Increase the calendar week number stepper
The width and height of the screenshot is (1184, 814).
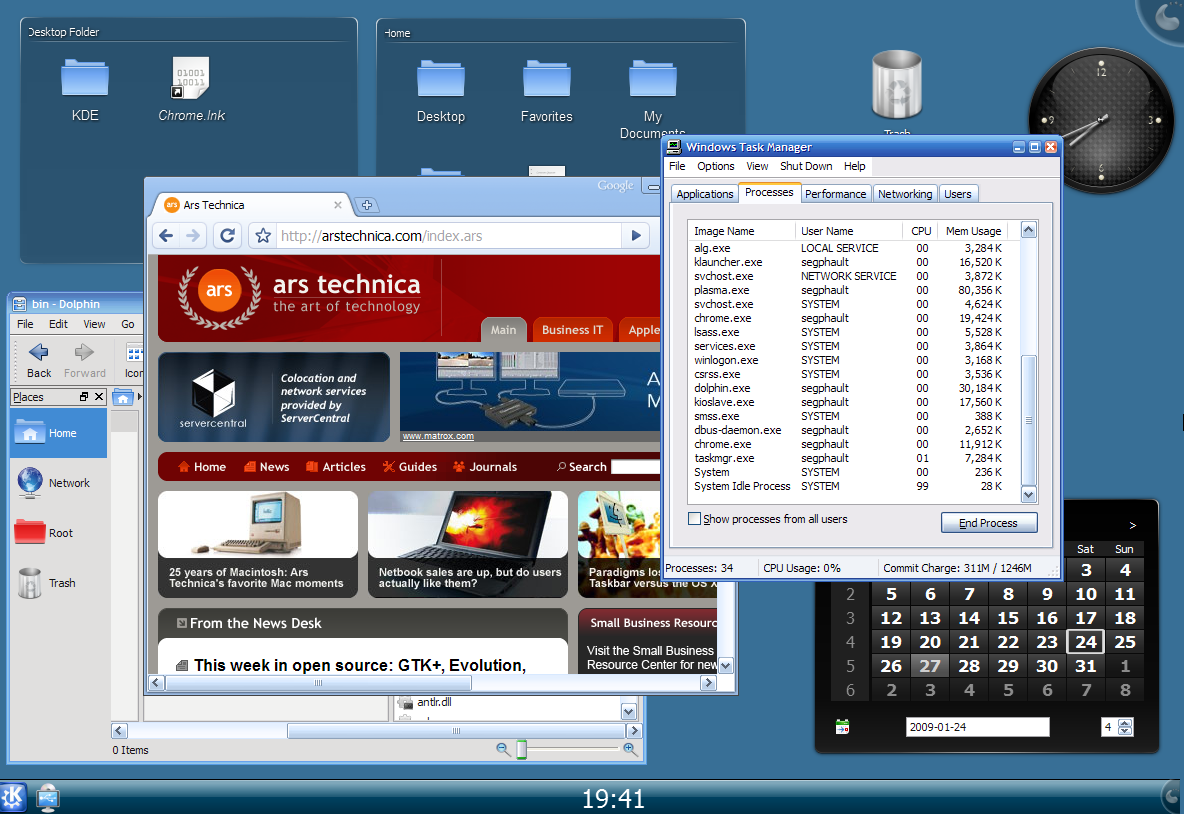click(x=1125, y=723)
